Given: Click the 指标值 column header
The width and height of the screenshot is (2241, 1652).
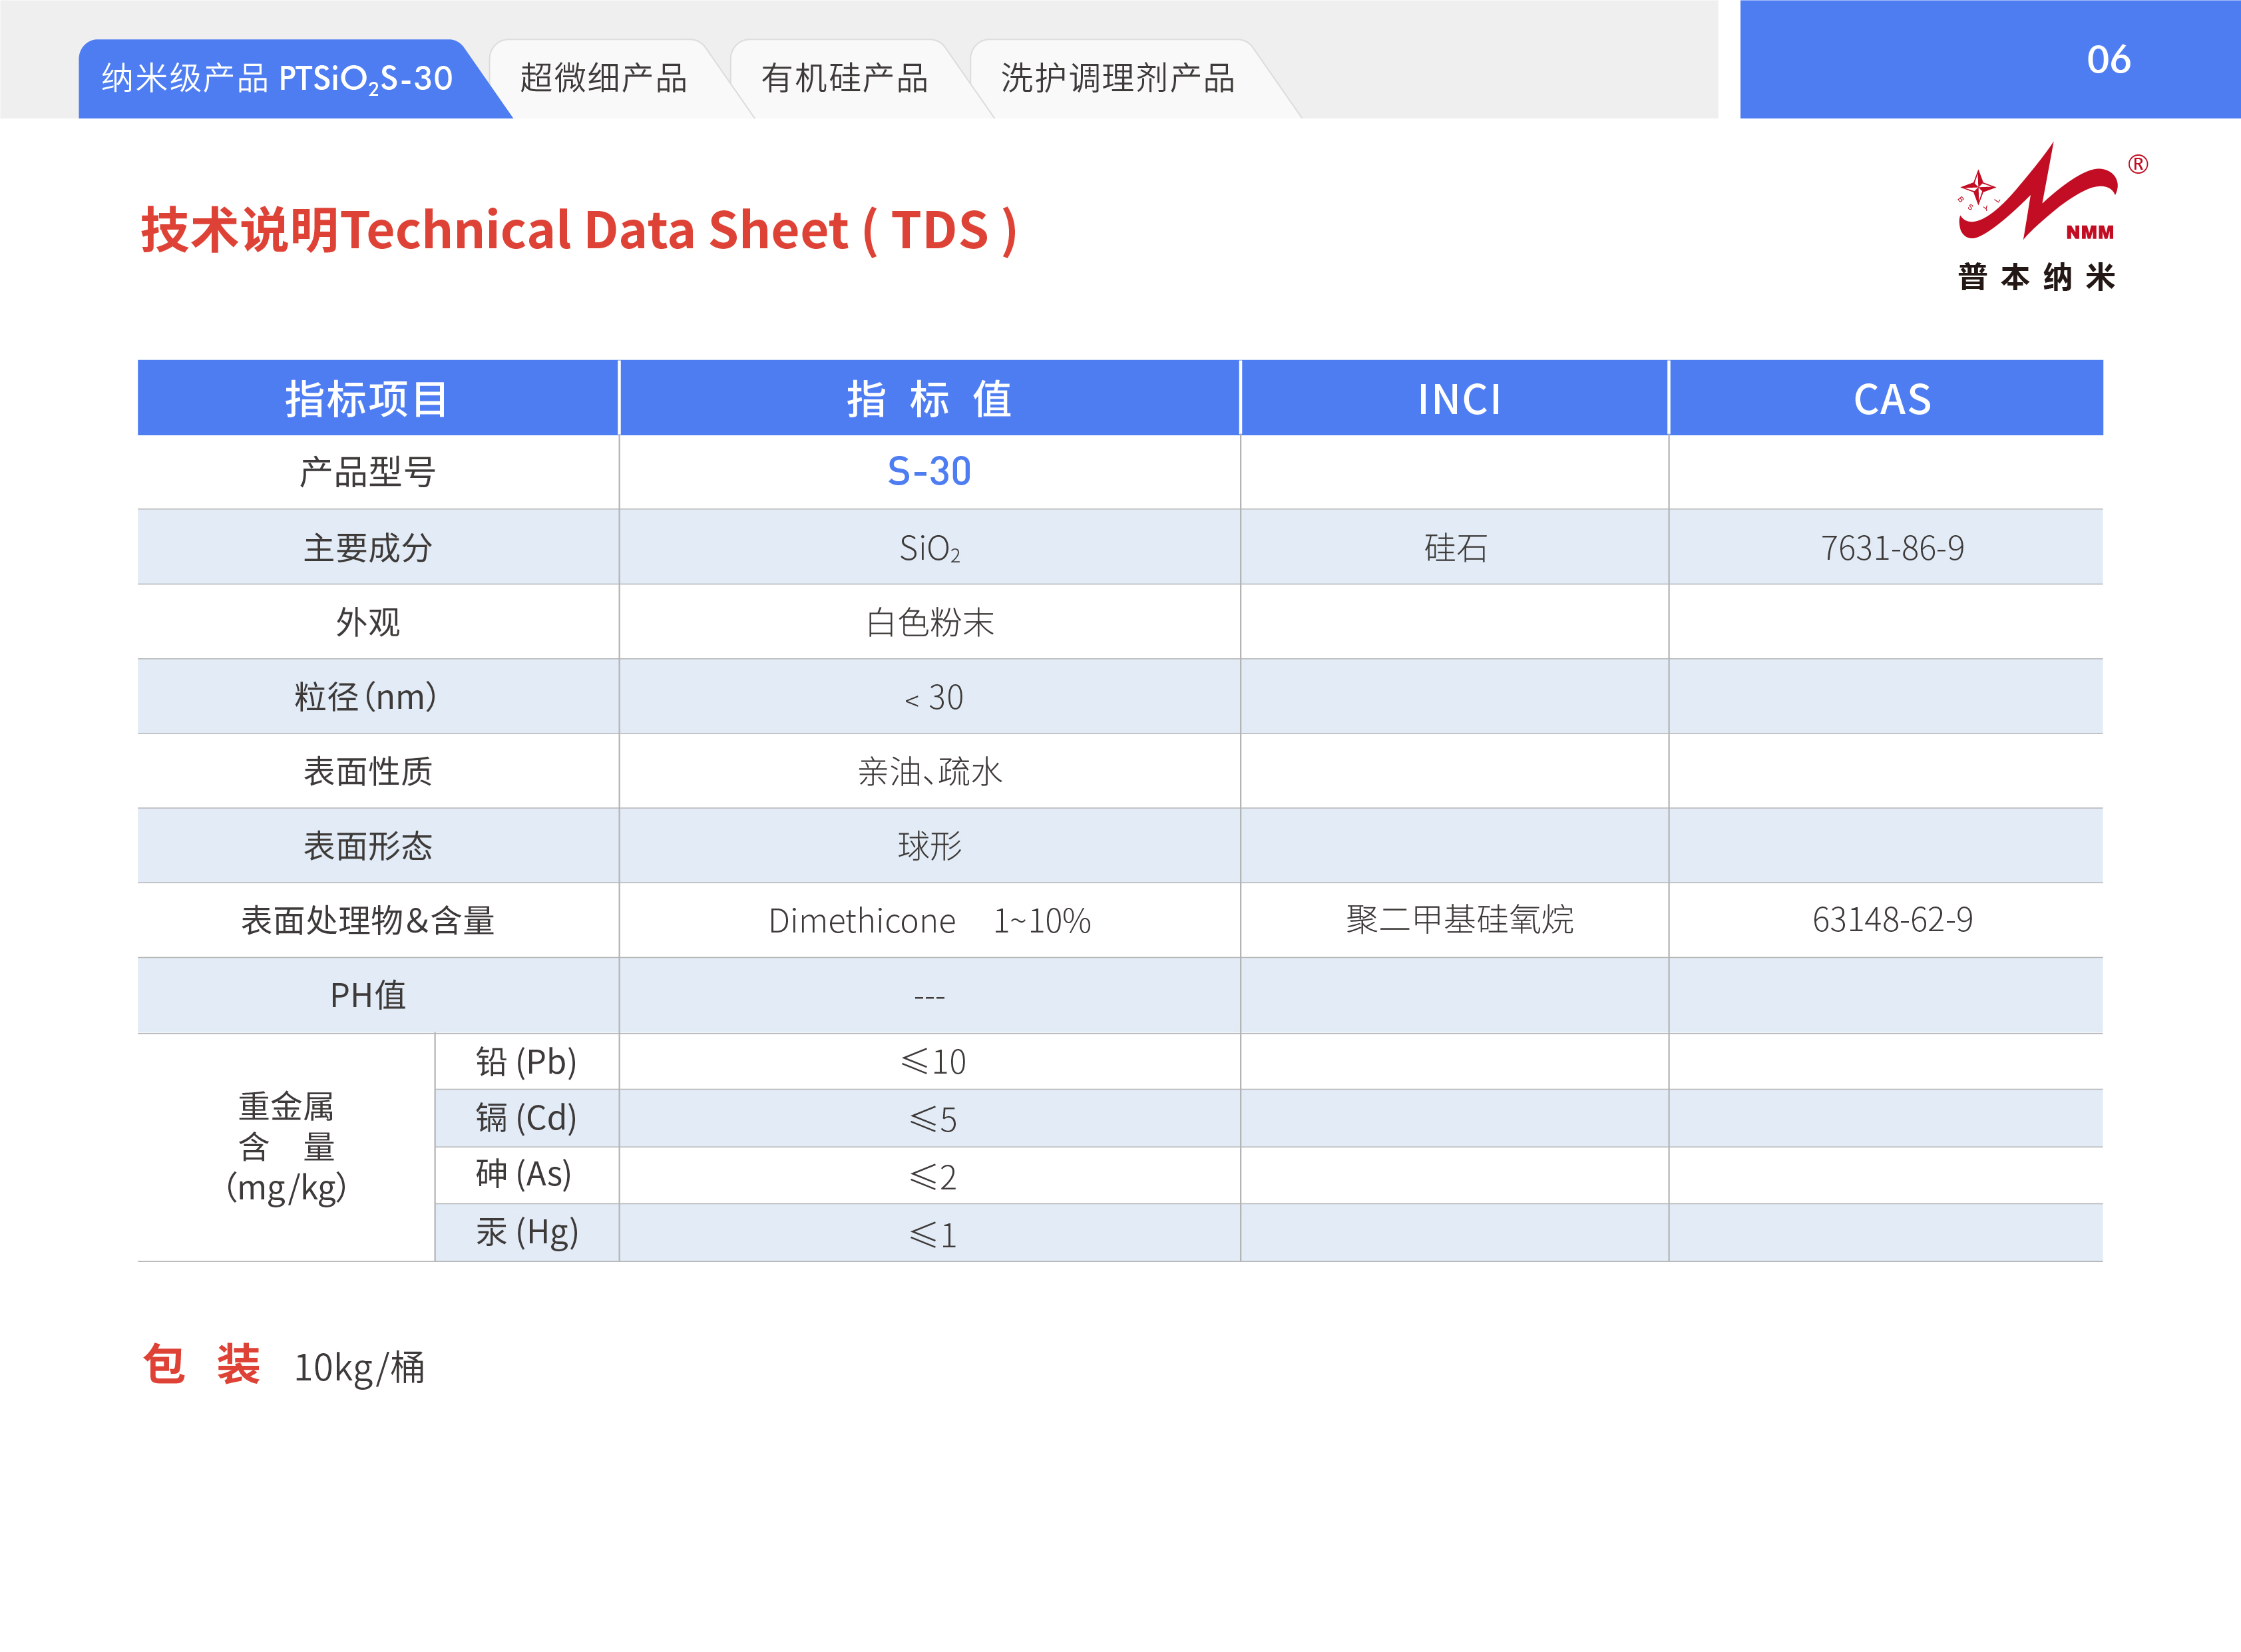Looking at the screenshot, I should pos(929,399).
